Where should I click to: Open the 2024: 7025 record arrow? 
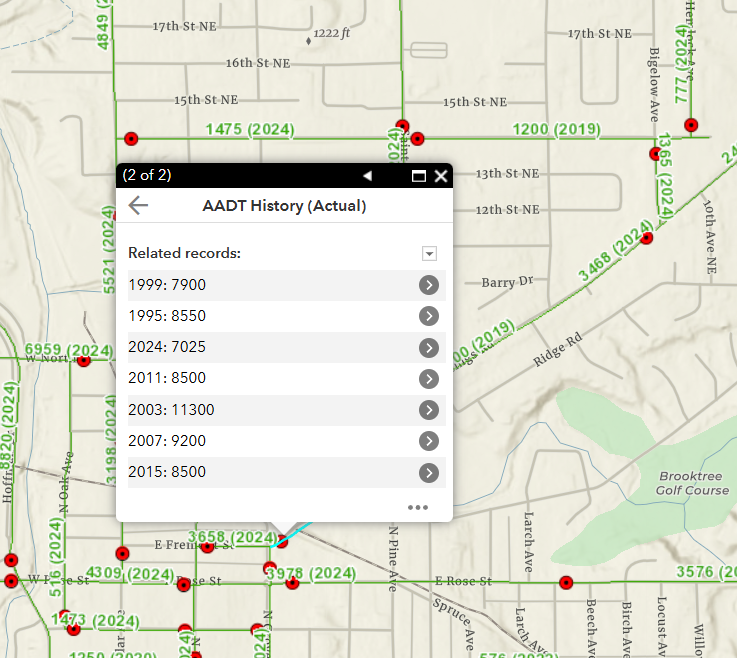point(429,348)
